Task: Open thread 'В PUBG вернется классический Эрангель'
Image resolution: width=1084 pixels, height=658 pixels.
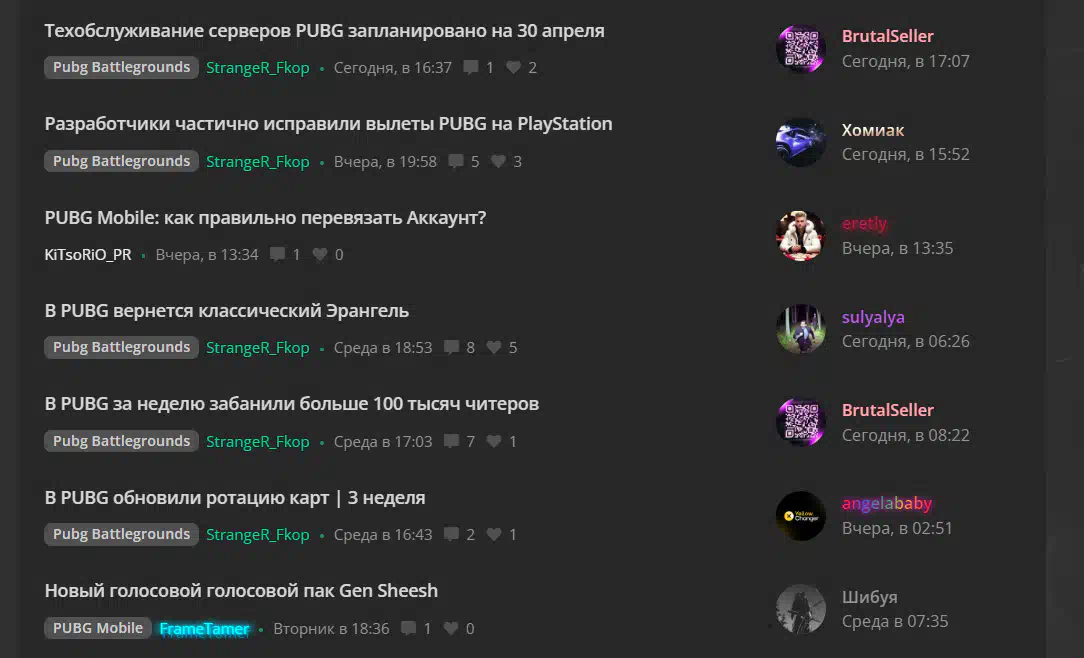Action: (227, 311)
